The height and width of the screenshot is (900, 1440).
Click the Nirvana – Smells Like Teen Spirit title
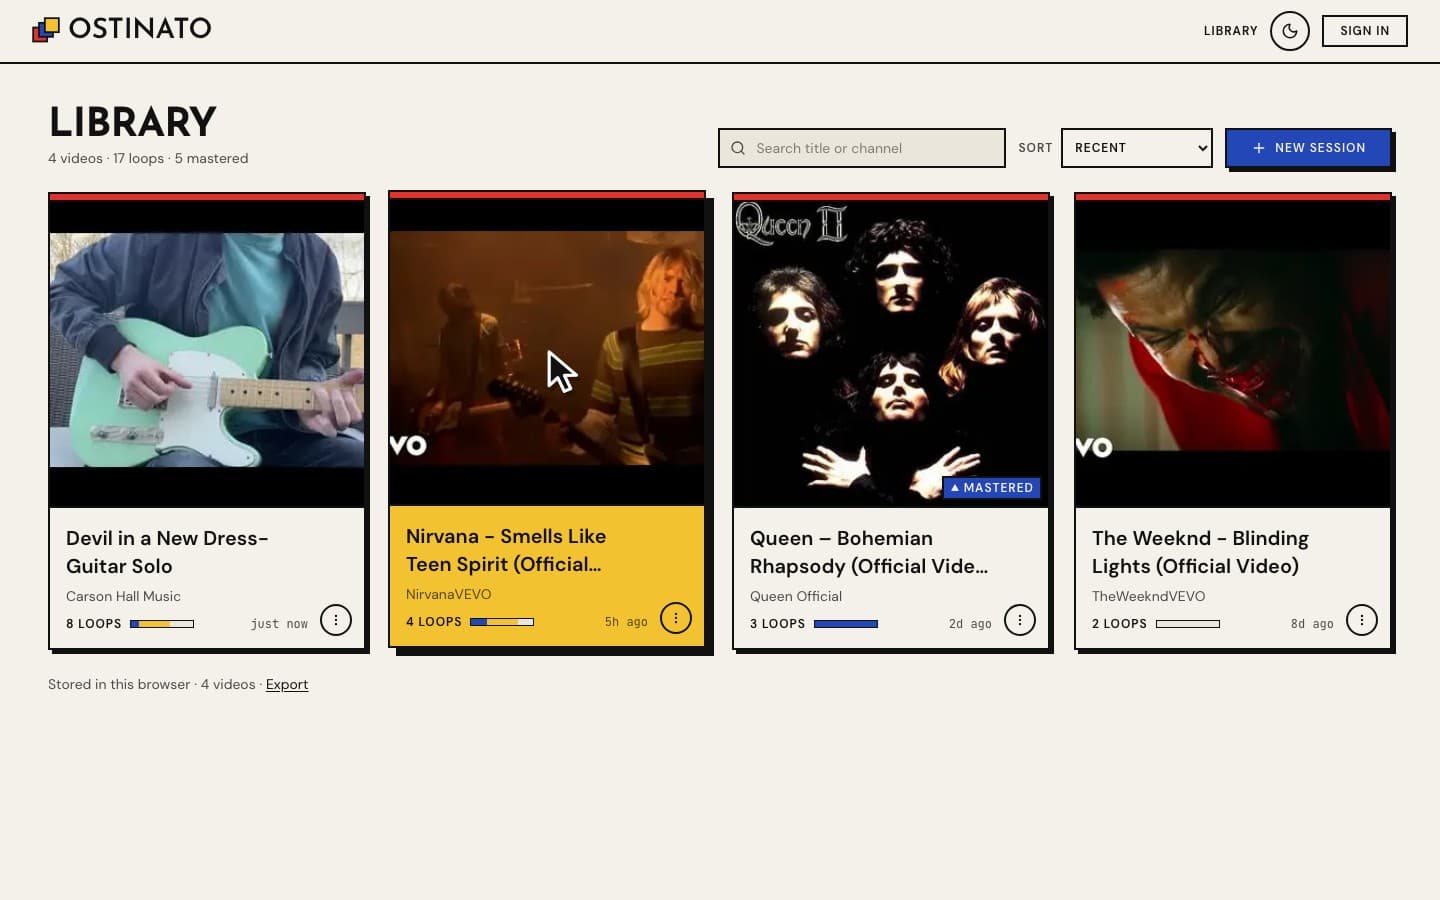(x=506, y=550)
